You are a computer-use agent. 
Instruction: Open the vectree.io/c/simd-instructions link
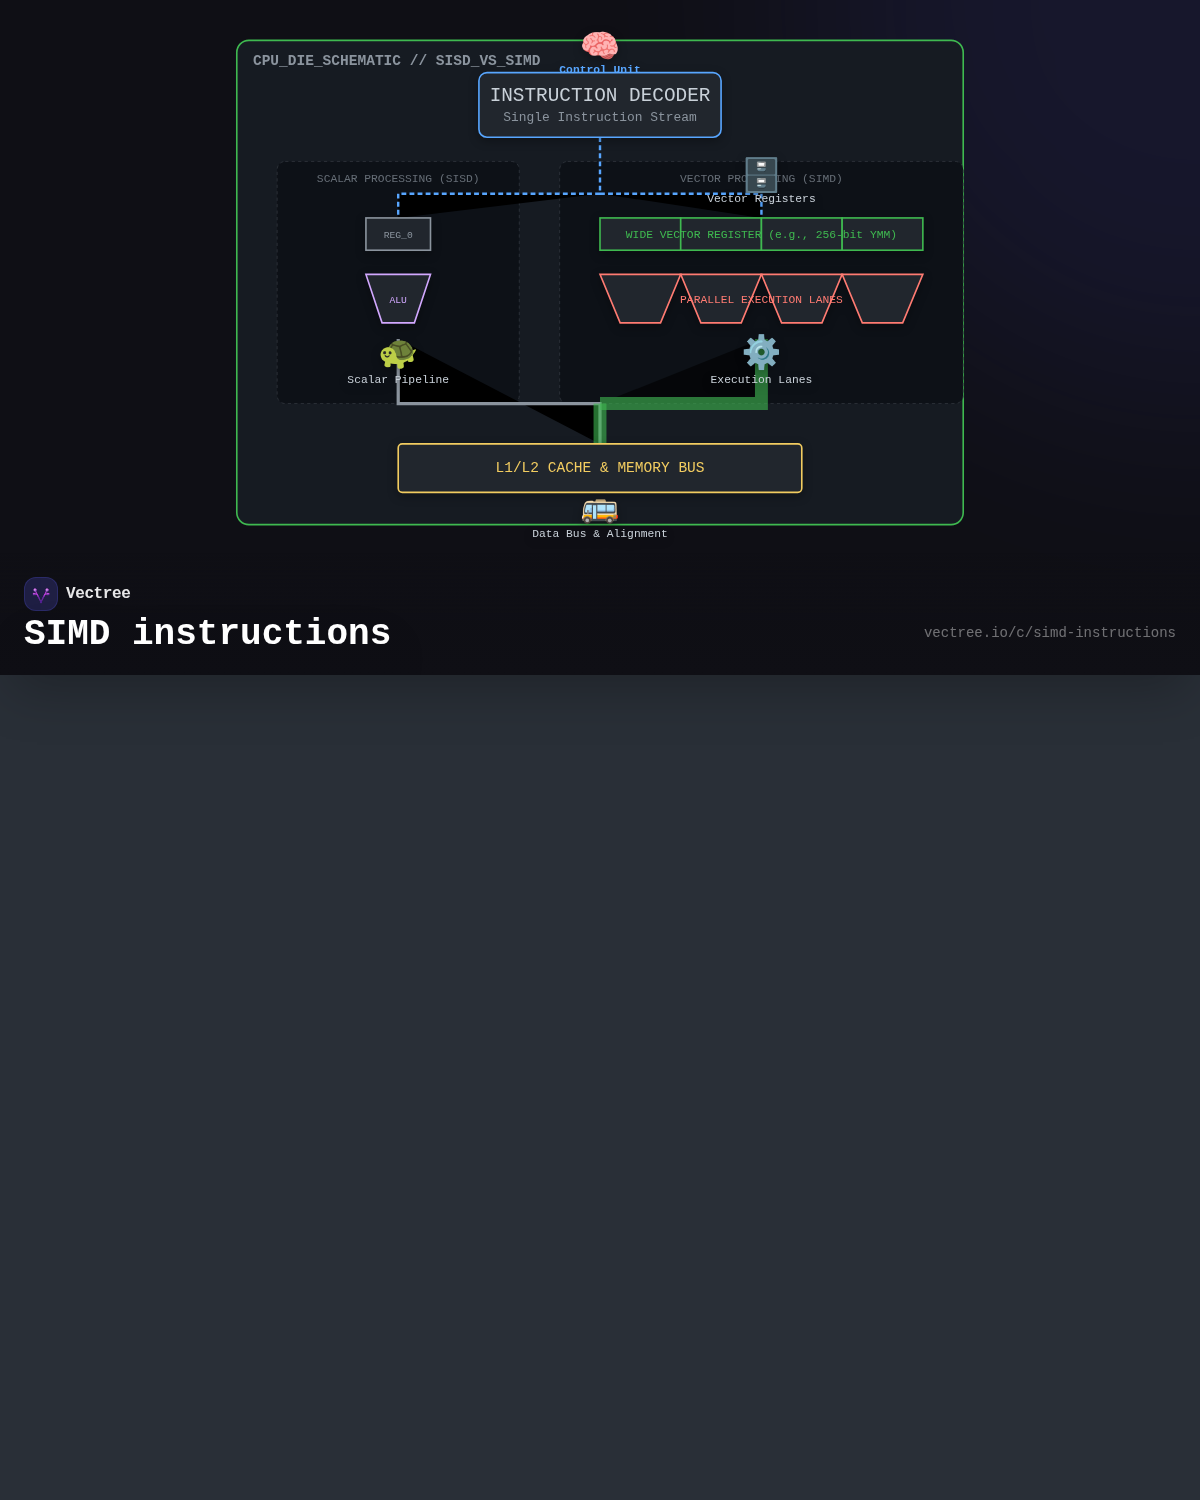click(x=1049, y=632)
